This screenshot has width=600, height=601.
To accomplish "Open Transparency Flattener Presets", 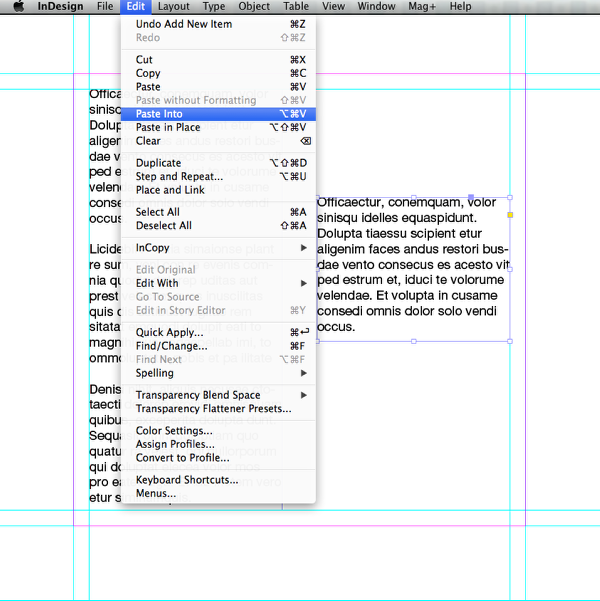I will [x=218, y=409].
